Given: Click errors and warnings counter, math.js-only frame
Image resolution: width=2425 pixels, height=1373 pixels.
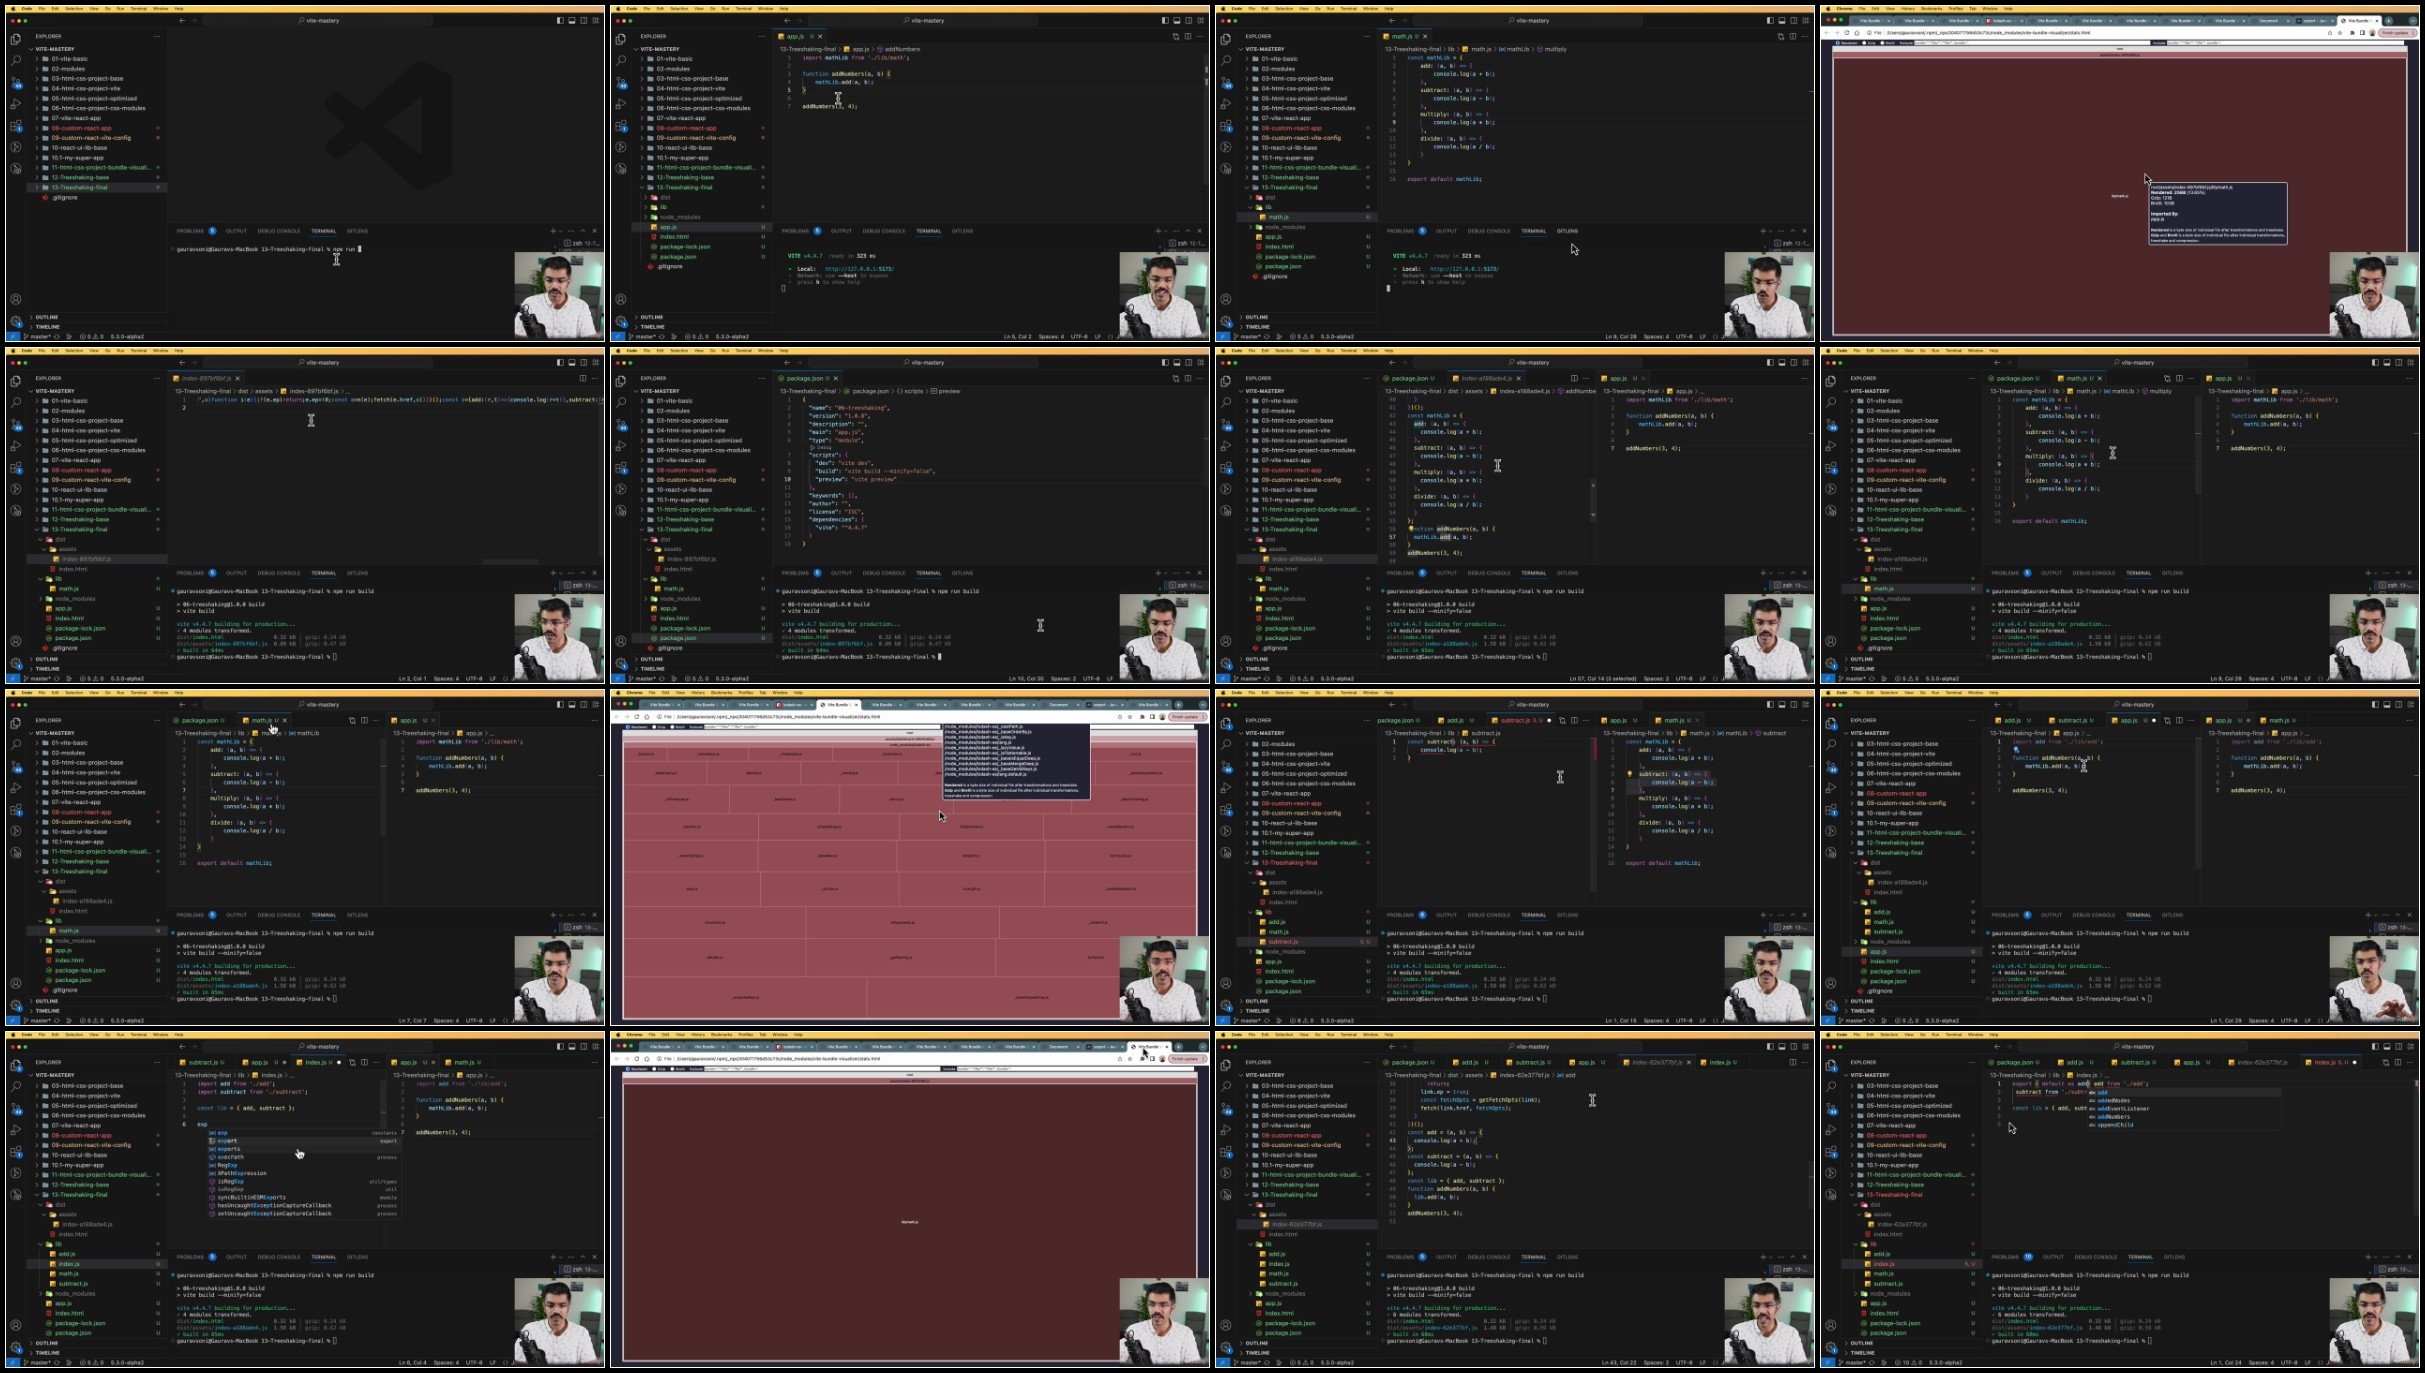Looking at the screenshot, I should (x=1304, y=336).
